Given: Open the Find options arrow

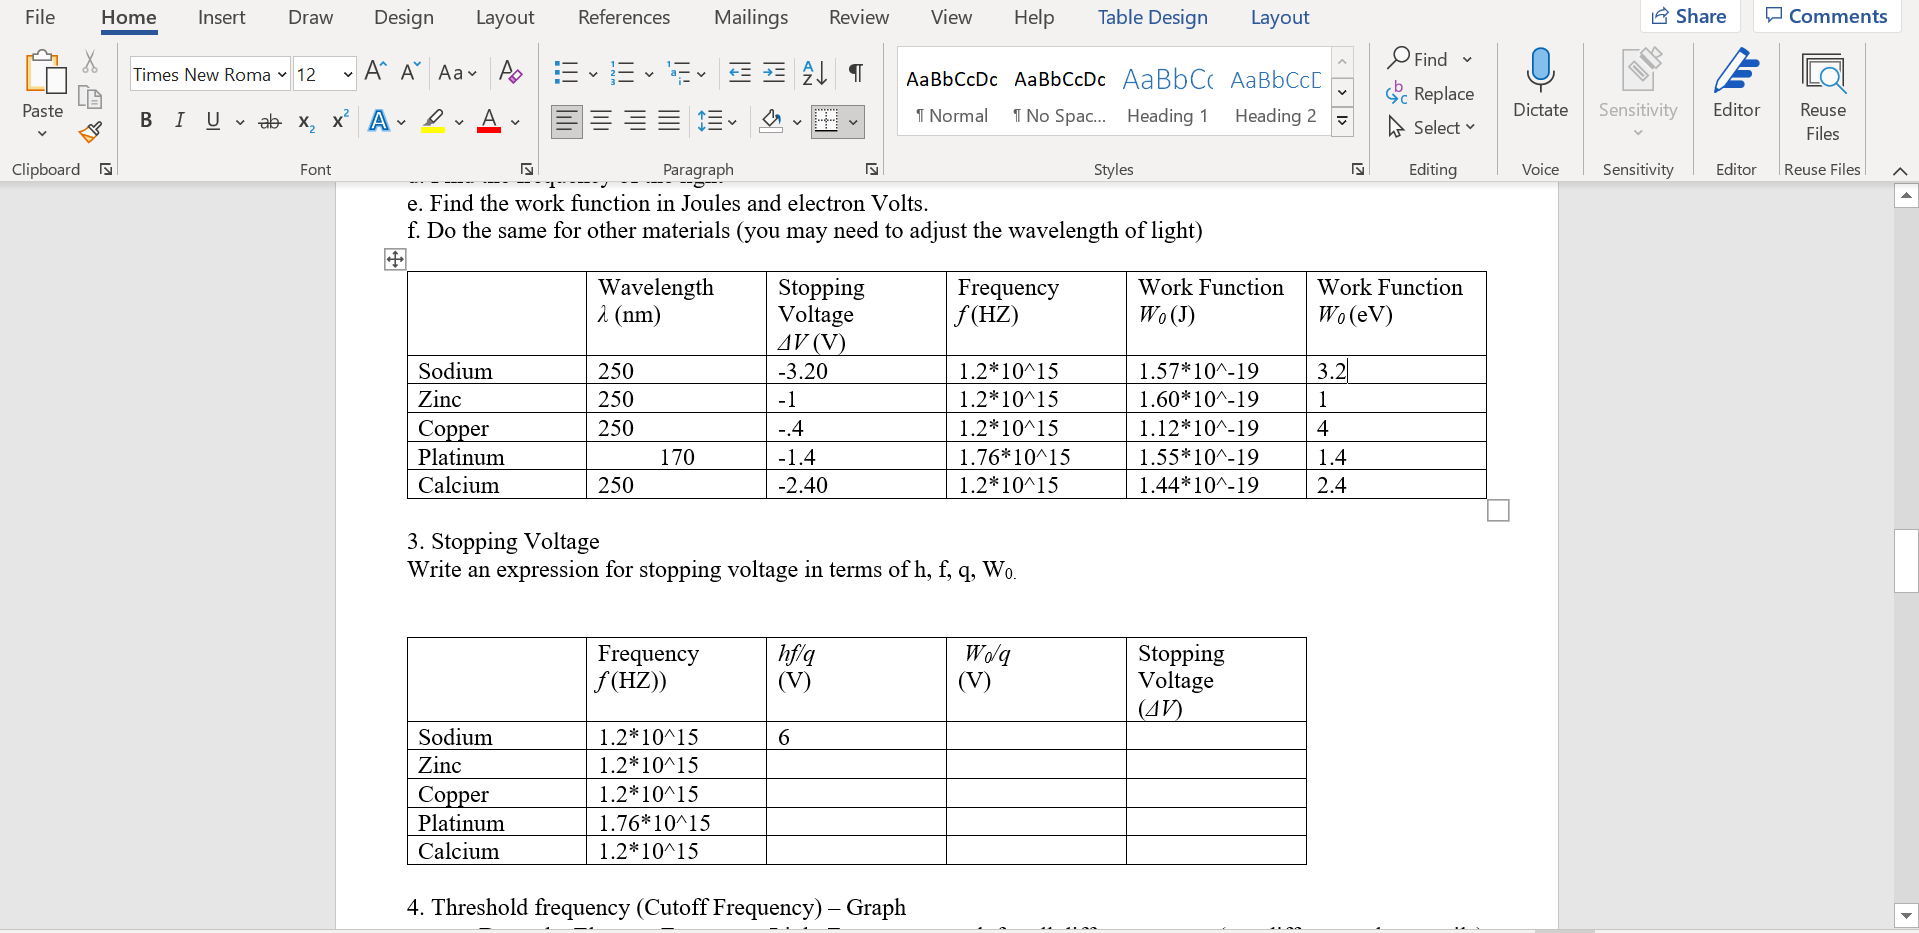Looking at the screenshot, I should (1467, 60).
